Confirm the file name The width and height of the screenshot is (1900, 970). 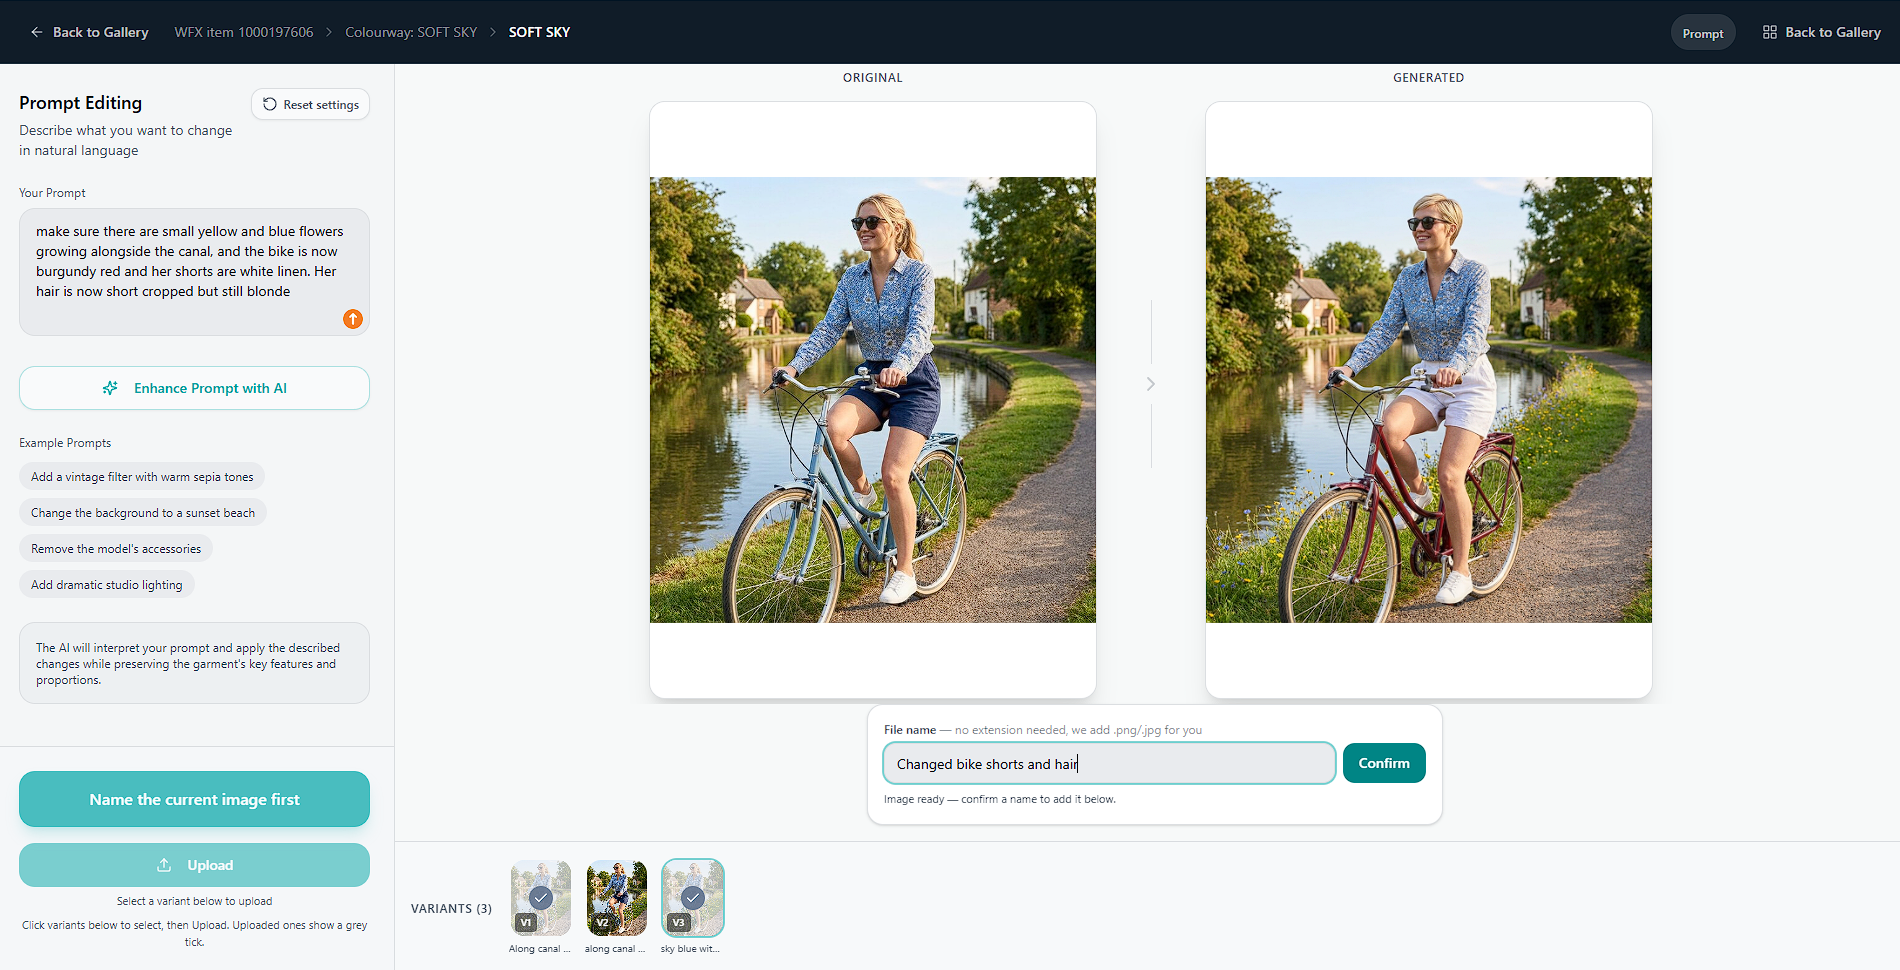coord(1384,763)
